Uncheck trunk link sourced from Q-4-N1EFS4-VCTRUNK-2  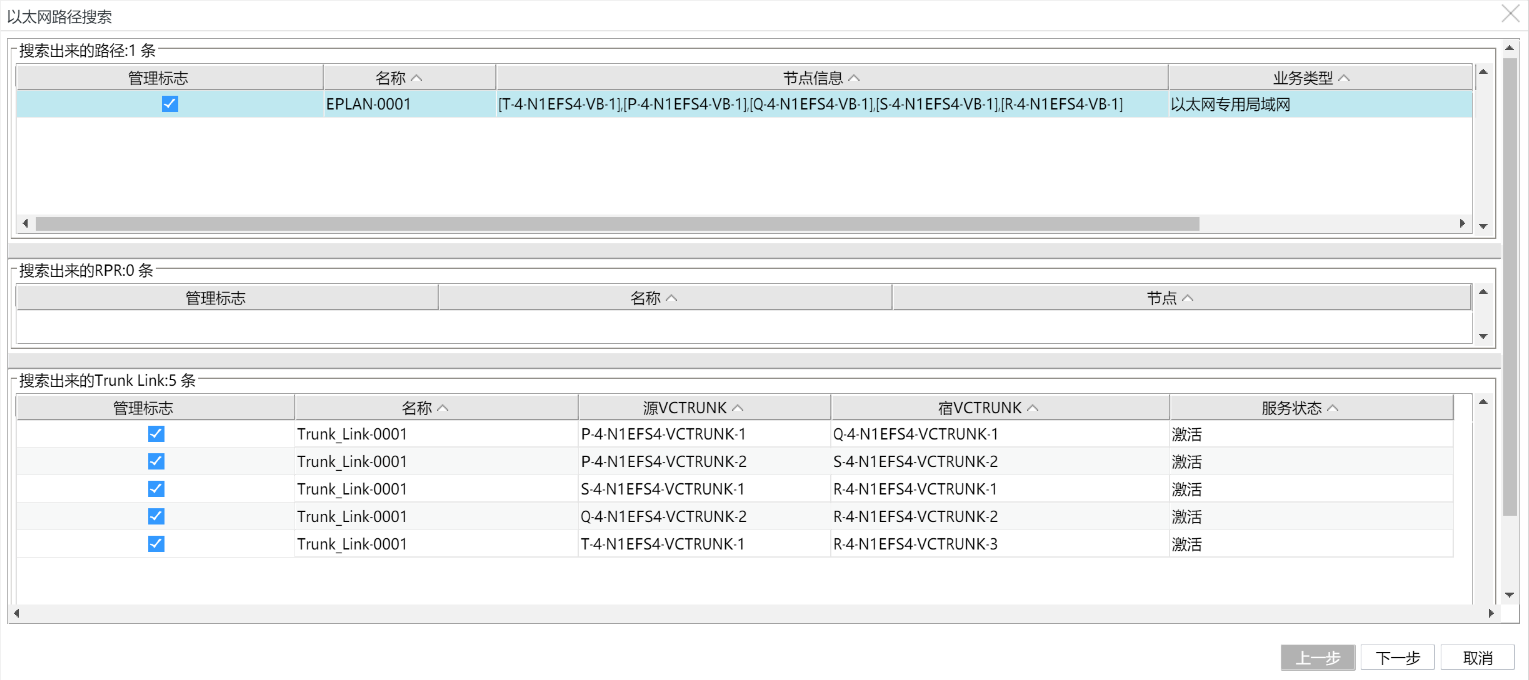click(x=156, y=516)
